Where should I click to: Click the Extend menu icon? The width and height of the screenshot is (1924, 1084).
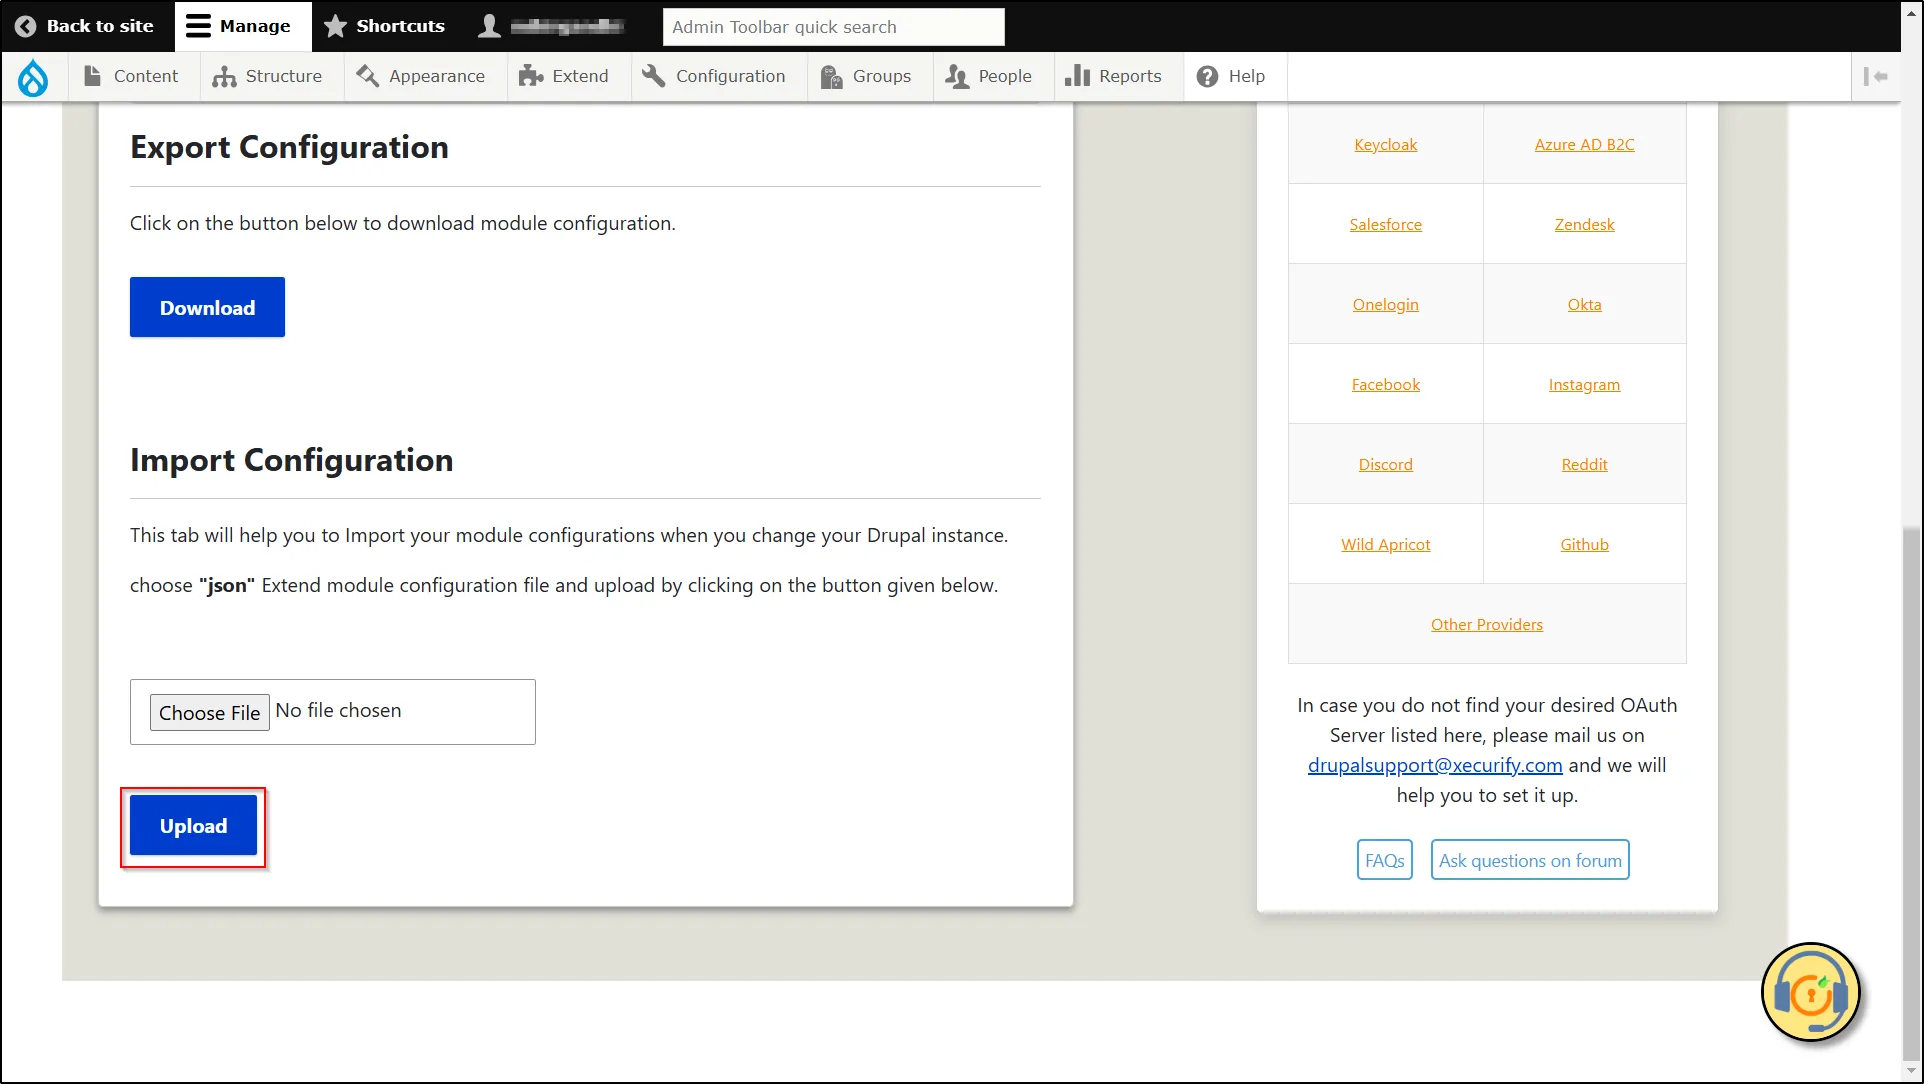coord(530,75)
